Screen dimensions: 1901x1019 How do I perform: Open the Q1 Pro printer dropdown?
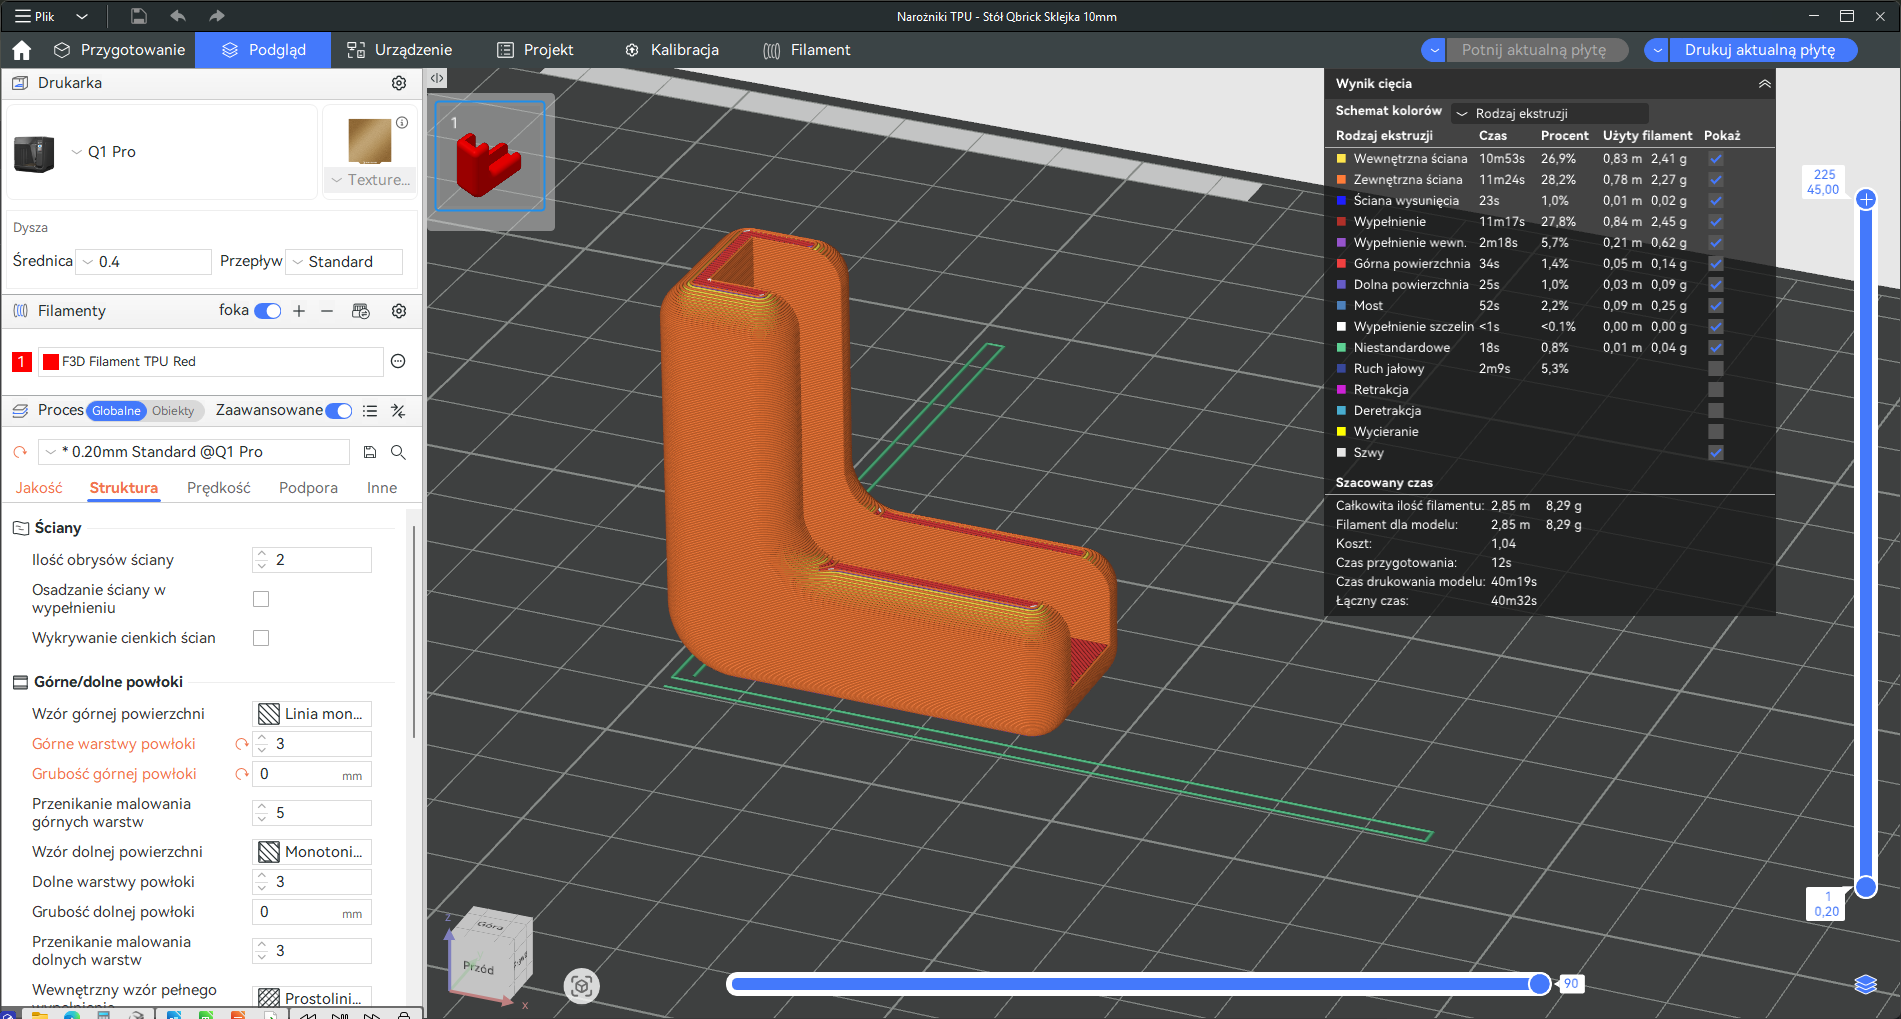tap(103, 152)
